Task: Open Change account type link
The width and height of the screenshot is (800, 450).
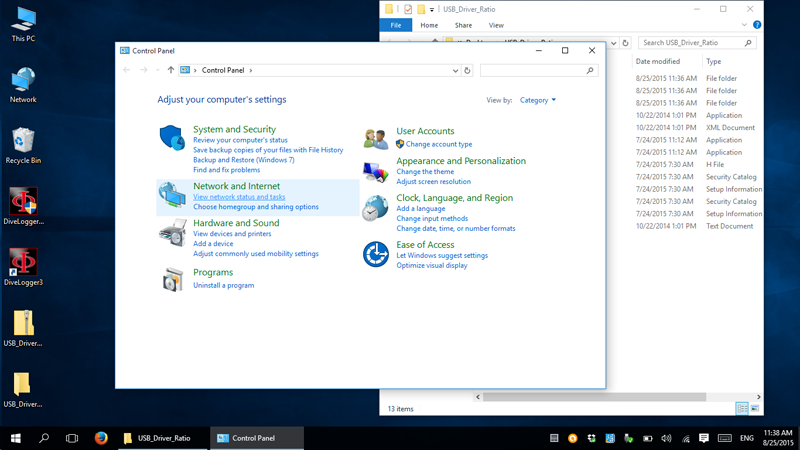Action: click(x=439, y=144)
